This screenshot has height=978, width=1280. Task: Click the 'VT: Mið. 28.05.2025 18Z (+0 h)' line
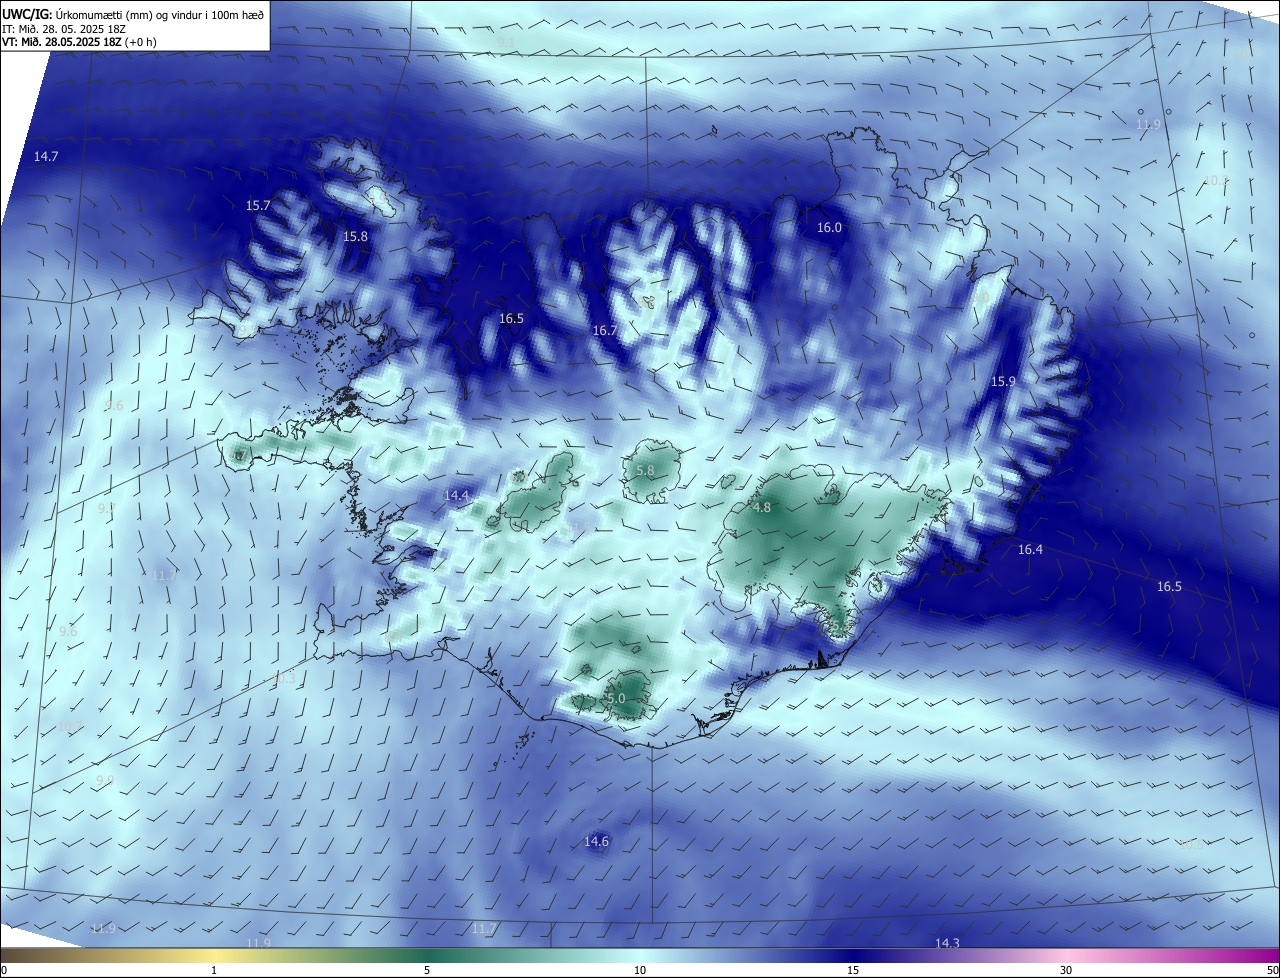pos(79,42)
